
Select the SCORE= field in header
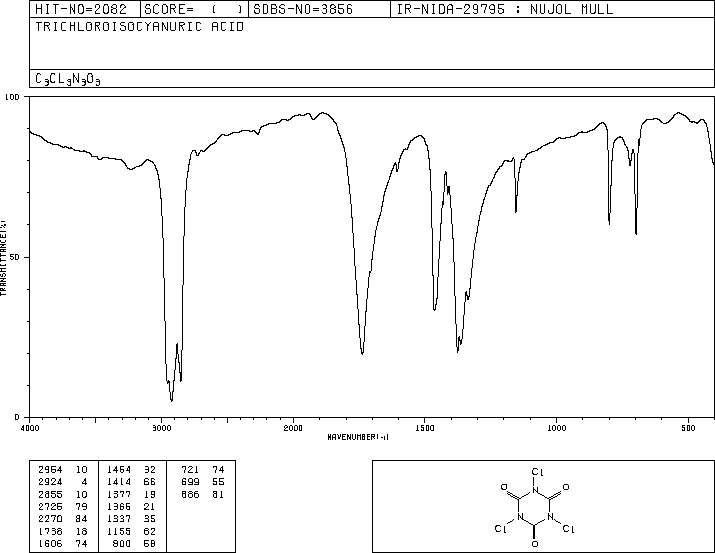point(193,9)
